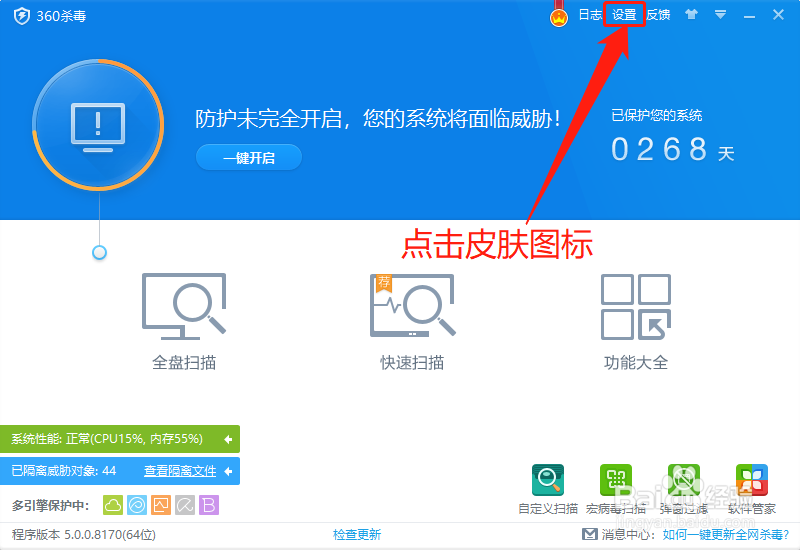Open the 日志 log menu

point(590,15)
